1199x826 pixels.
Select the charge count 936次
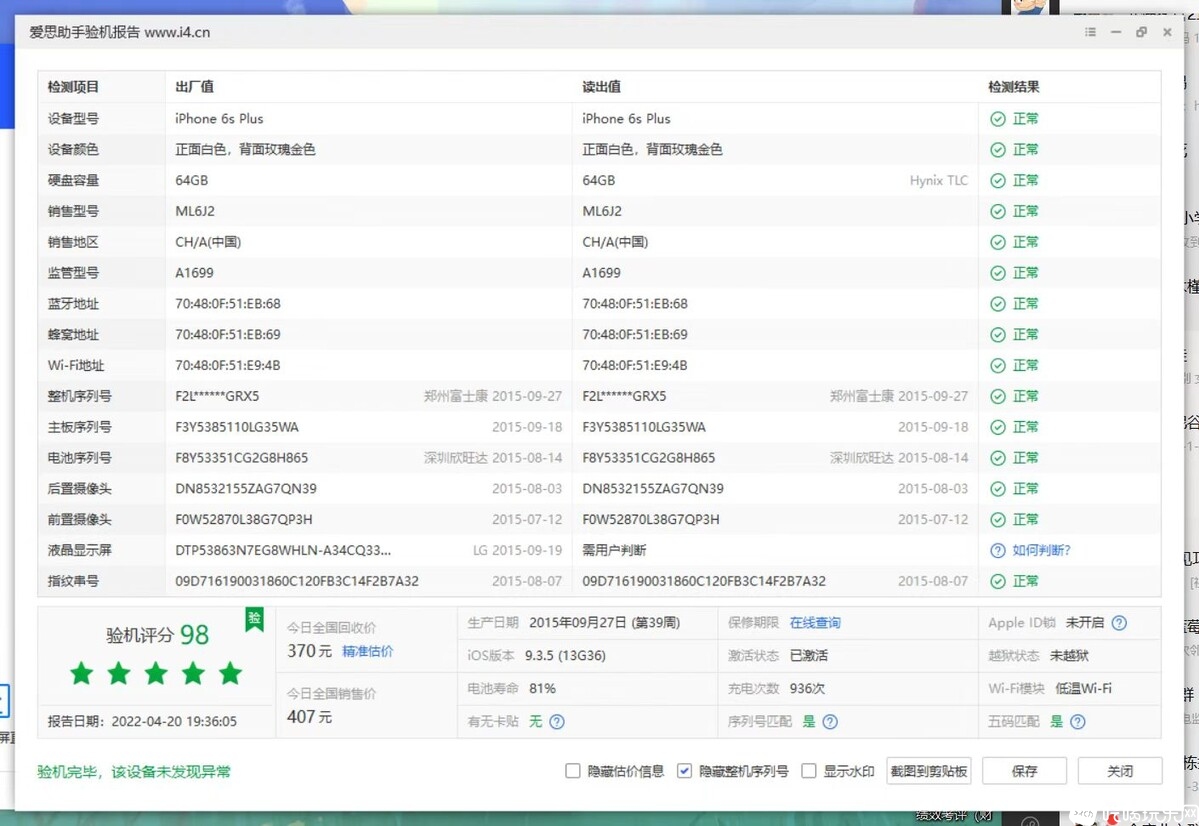pyautogui.click(x=807, y=688)
